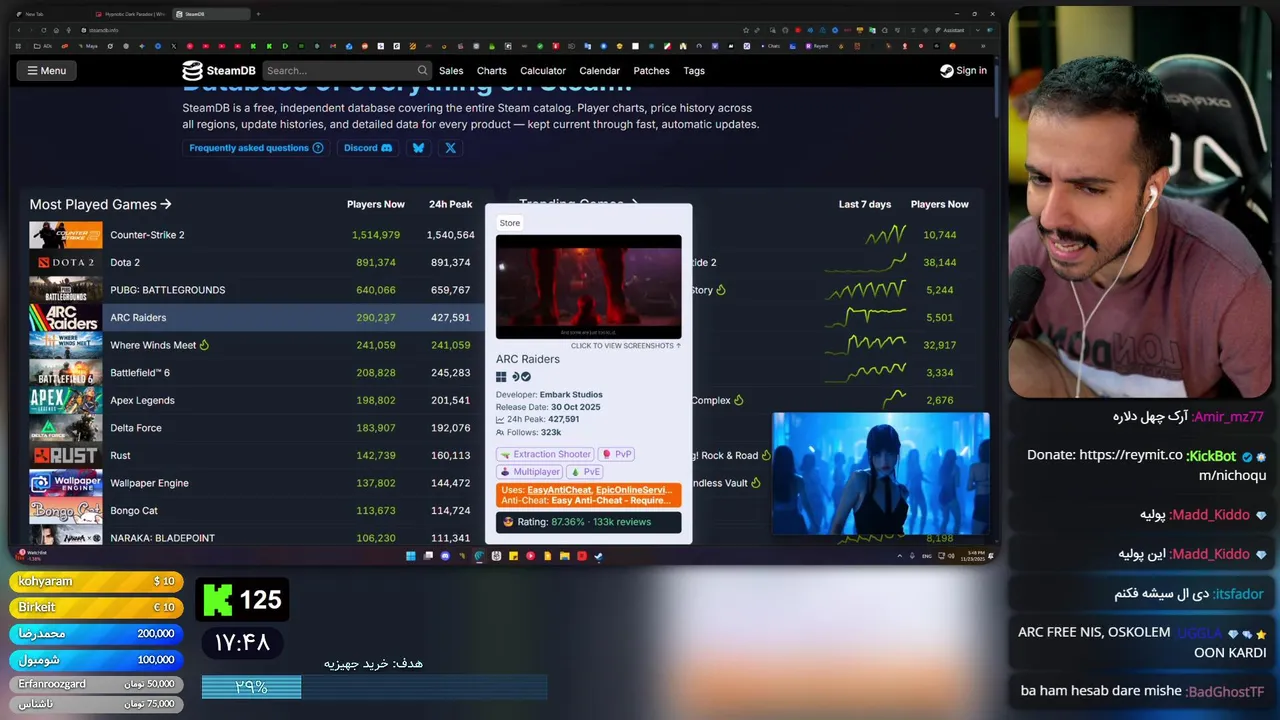This screenshot has width=1280, height=720.
Task: Click the ARC Raiders logo thumbnail
Action: coord(65,317)
